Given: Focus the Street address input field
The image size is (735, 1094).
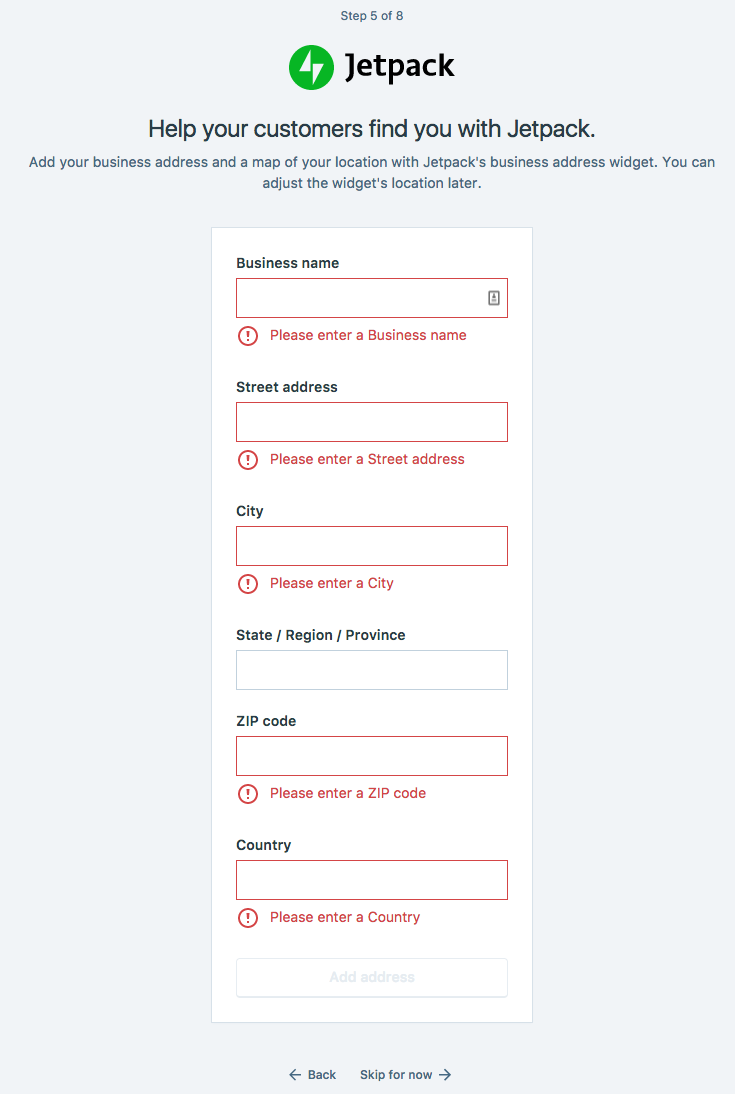Looking at the screenshot, I should pos(372,422).
